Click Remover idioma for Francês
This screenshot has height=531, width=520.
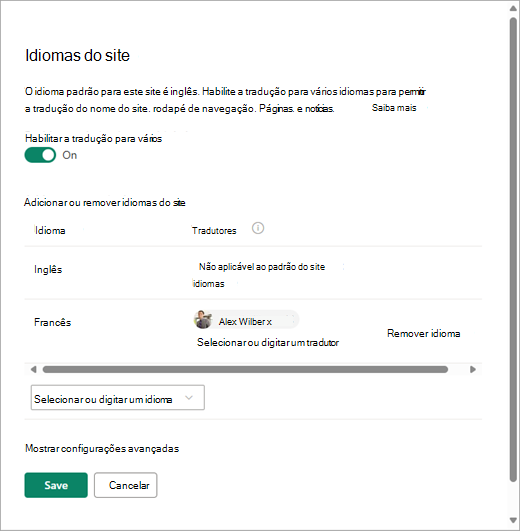(x=424, y=333)
